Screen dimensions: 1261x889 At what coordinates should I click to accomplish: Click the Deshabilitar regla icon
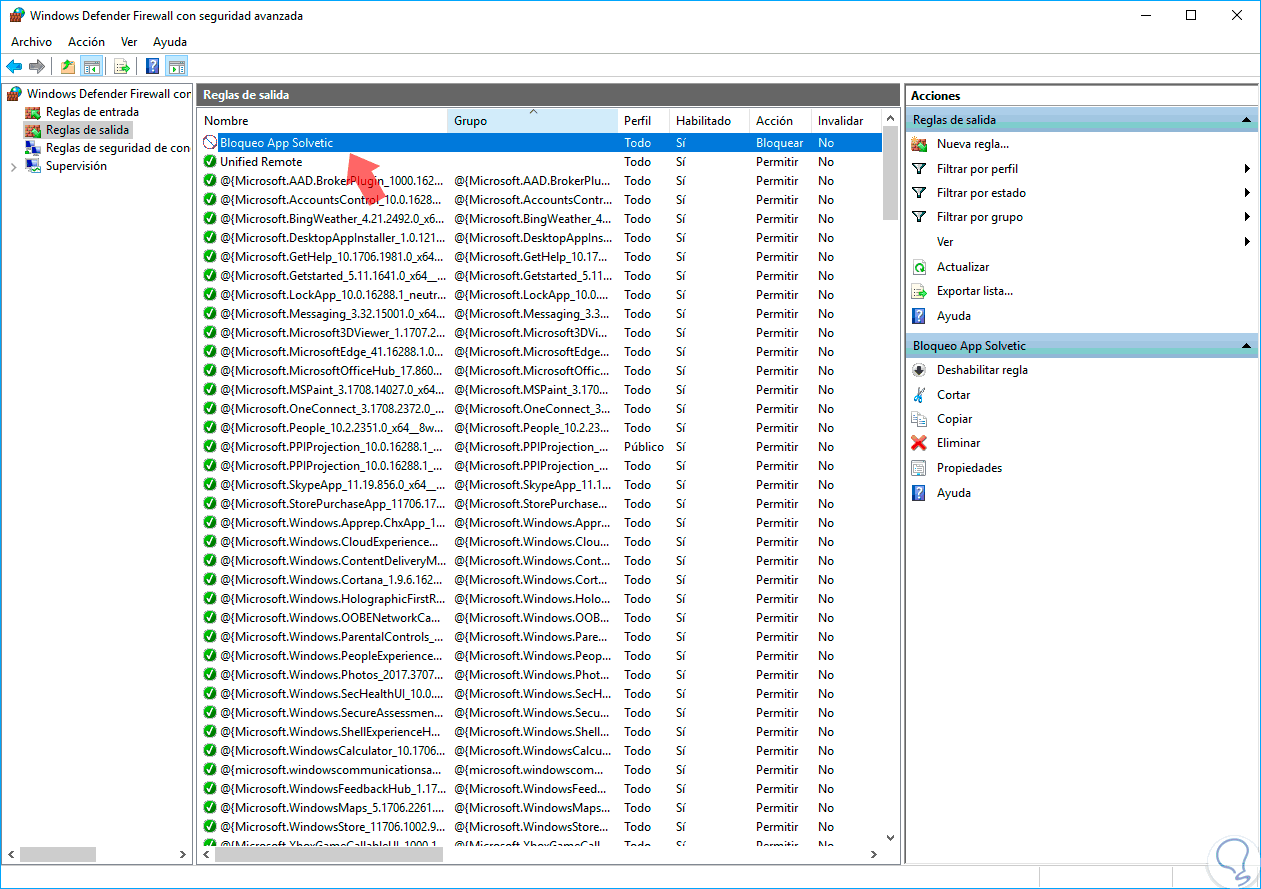(x=919, y=370)
